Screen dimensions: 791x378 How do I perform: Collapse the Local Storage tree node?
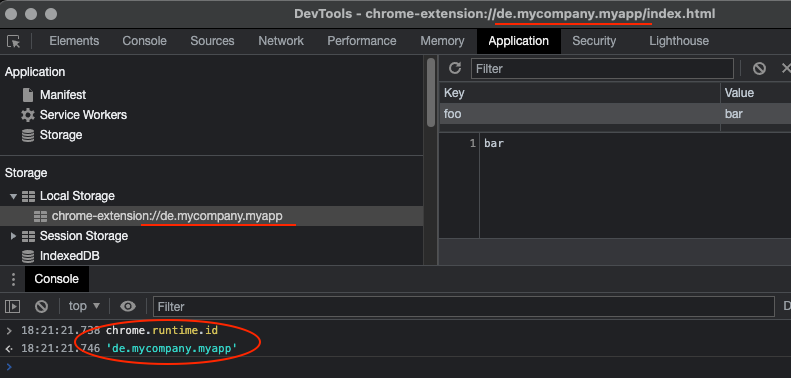pyautogui.click(x=14, y=196)
